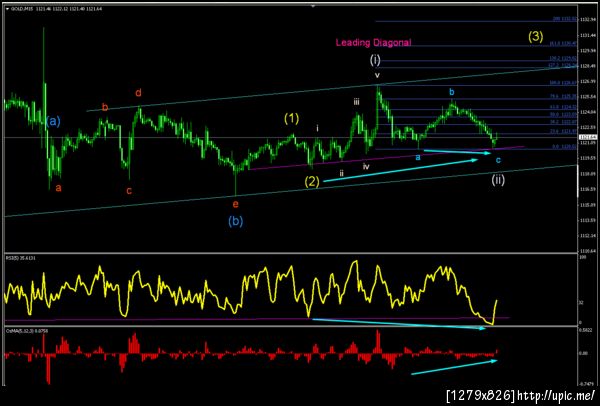This screenshot has width=600, height=406.
Task: Click the 1131.44 price axis label
Action: [x=587, y=35]
